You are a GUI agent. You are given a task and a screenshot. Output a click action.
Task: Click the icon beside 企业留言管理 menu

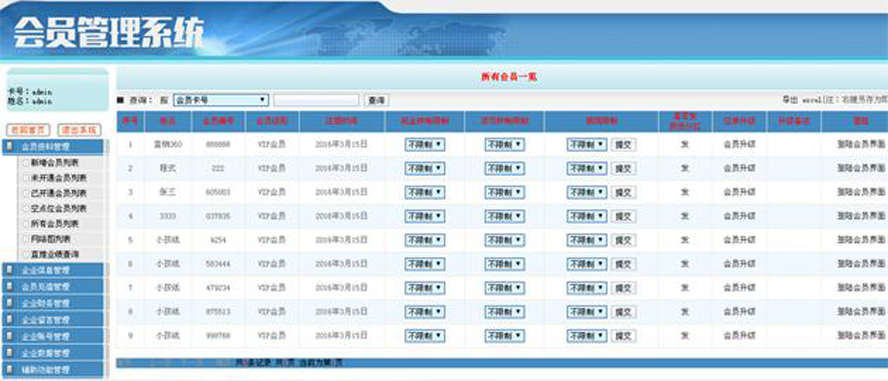[x=9, y=319]
